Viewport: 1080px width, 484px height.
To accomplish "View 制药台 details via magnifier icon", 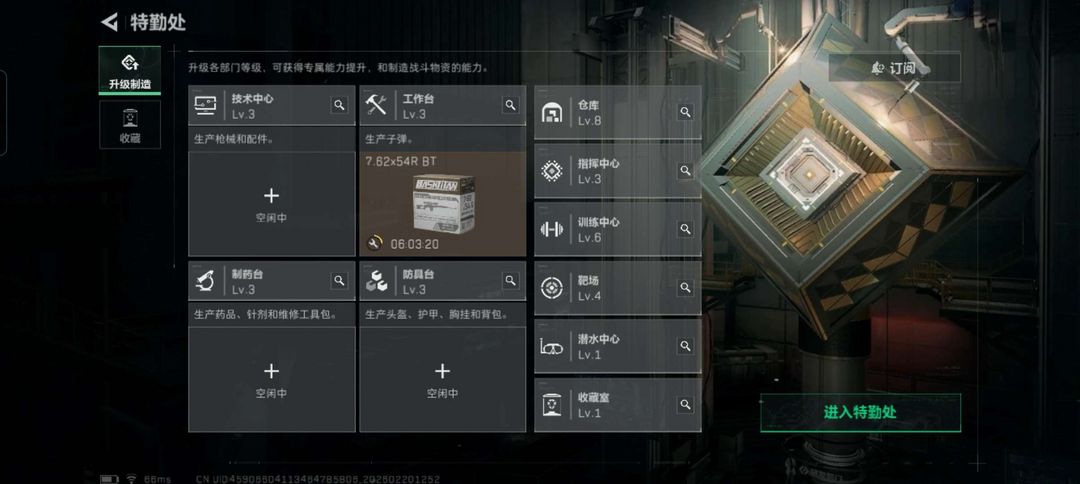I will tap(339, 280).
